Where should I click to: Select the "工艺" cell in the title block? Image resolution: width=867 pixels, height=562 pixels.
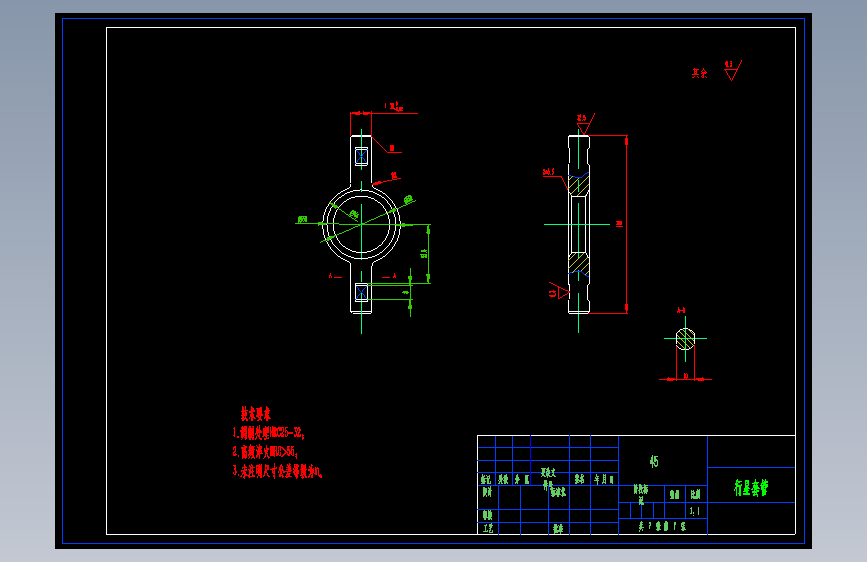coord(488,528)
